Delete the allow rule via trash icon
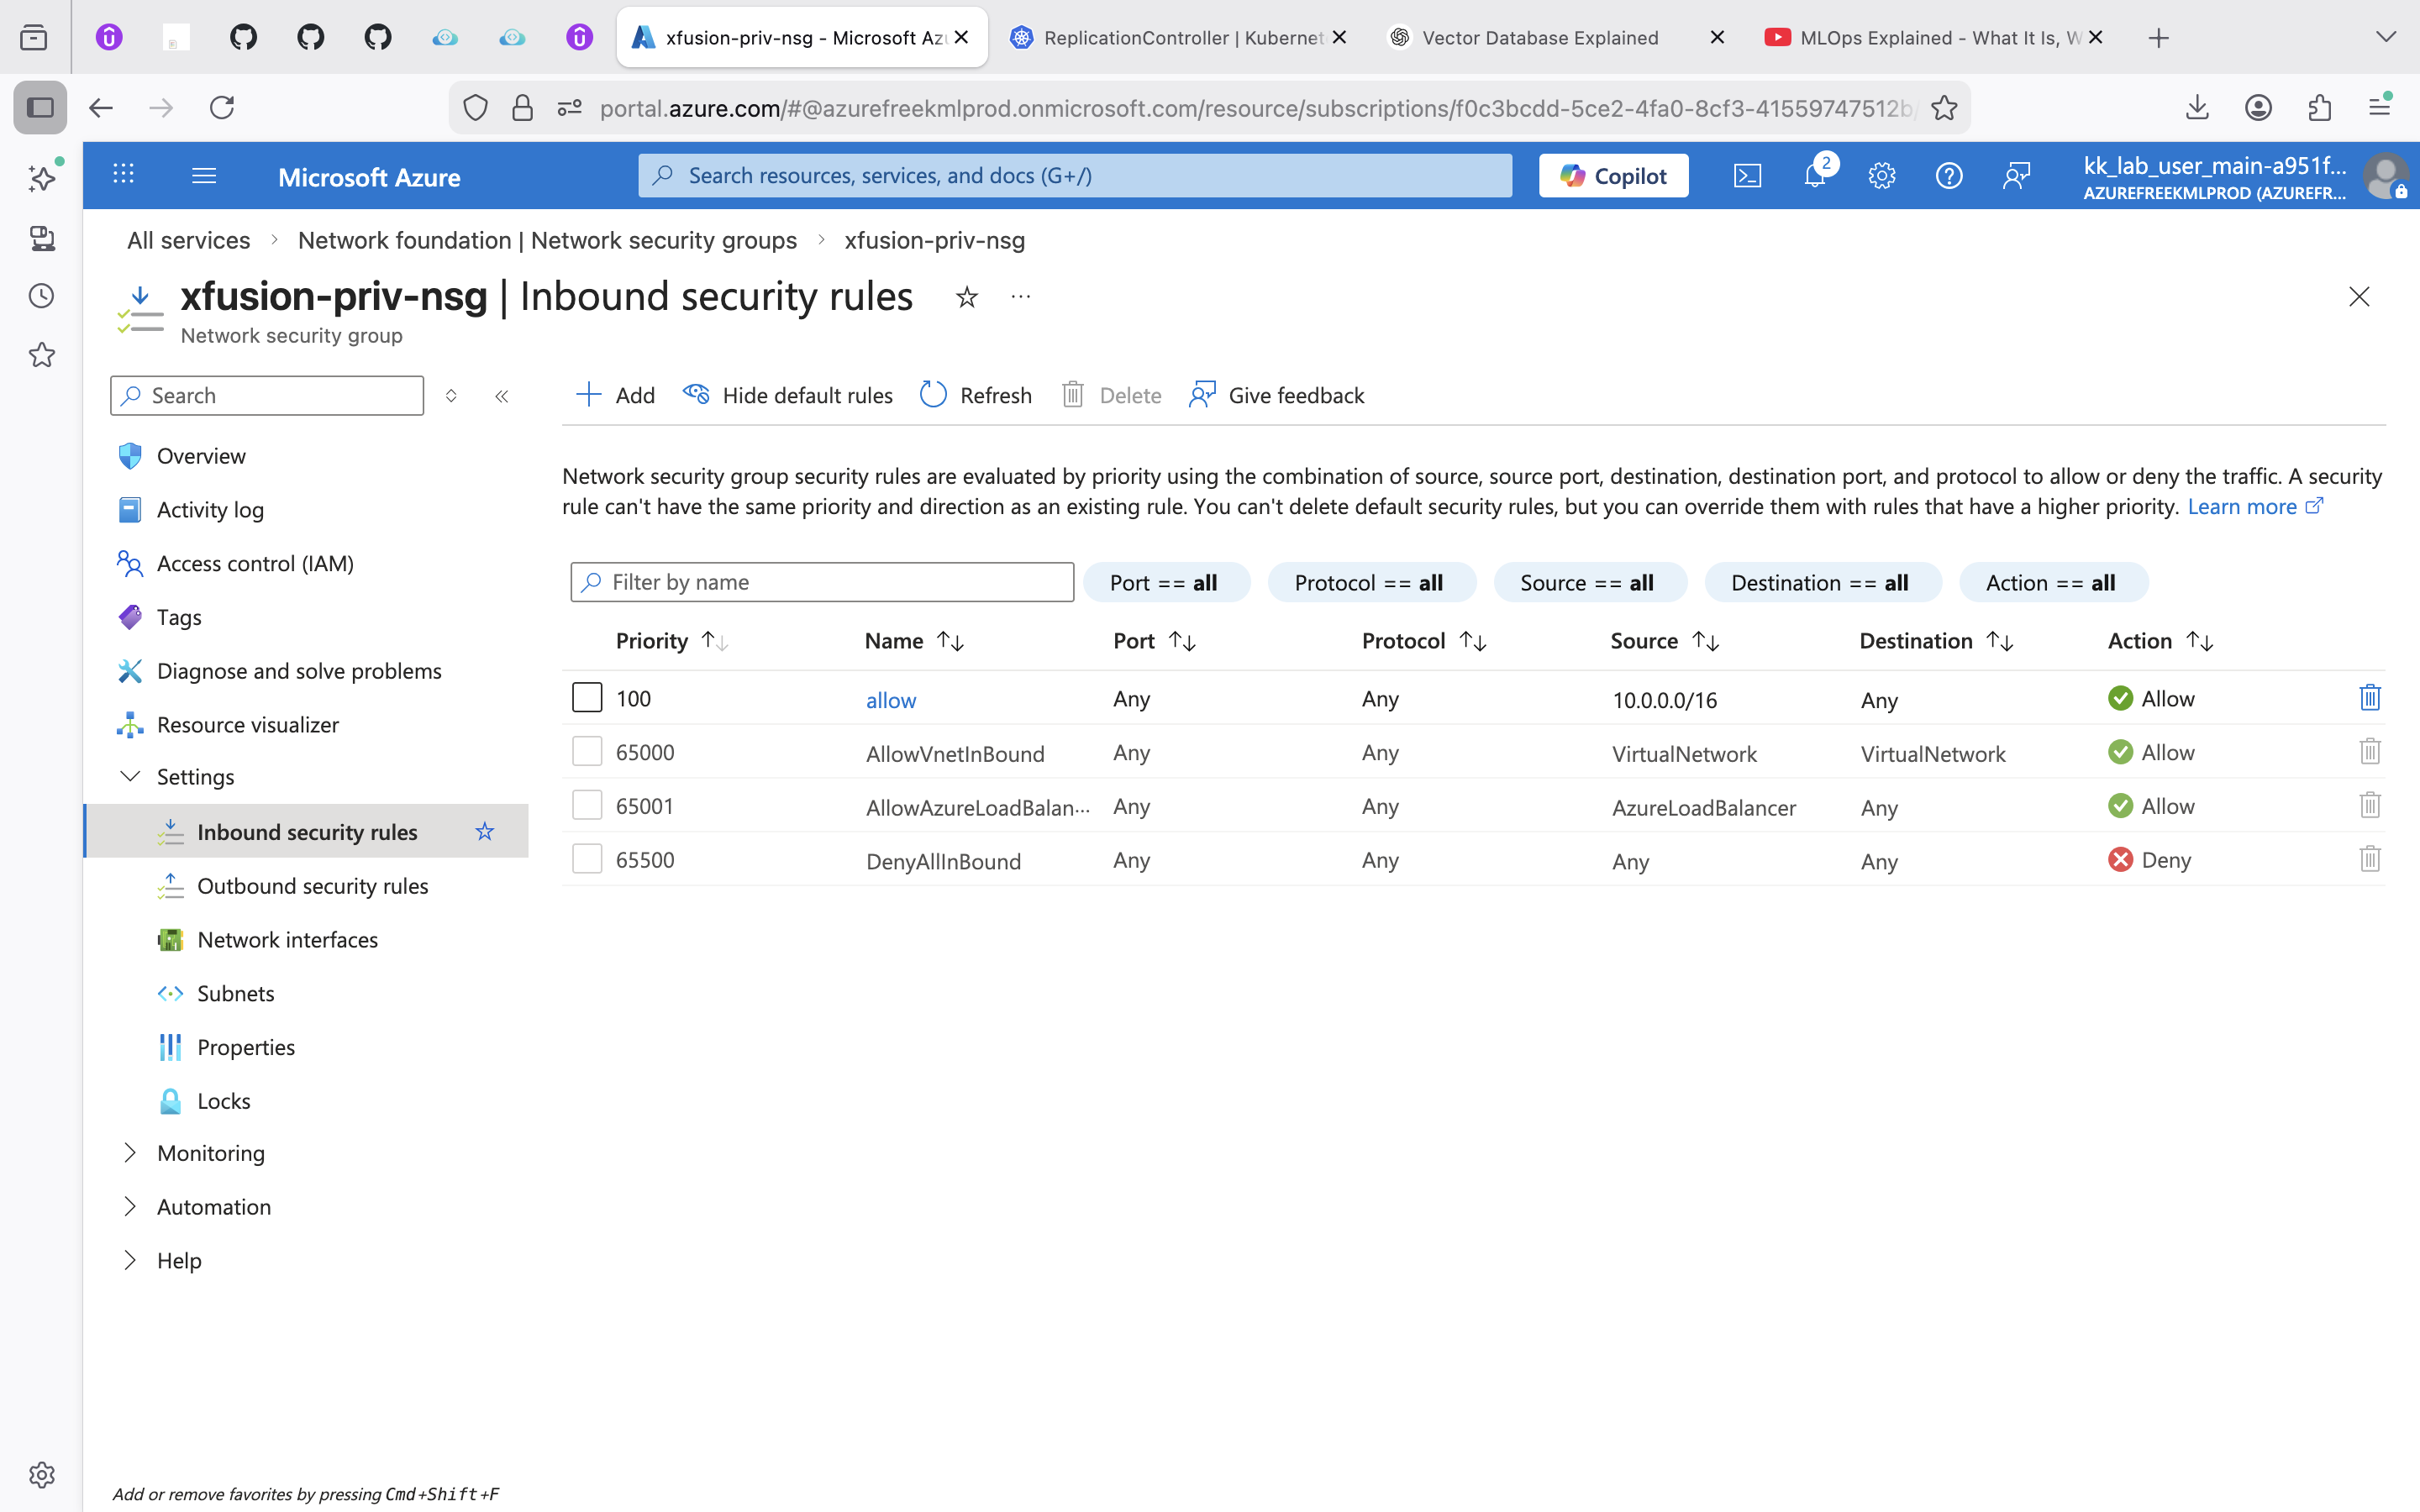The image size is (2420, 1512). tap(2369, 698)
